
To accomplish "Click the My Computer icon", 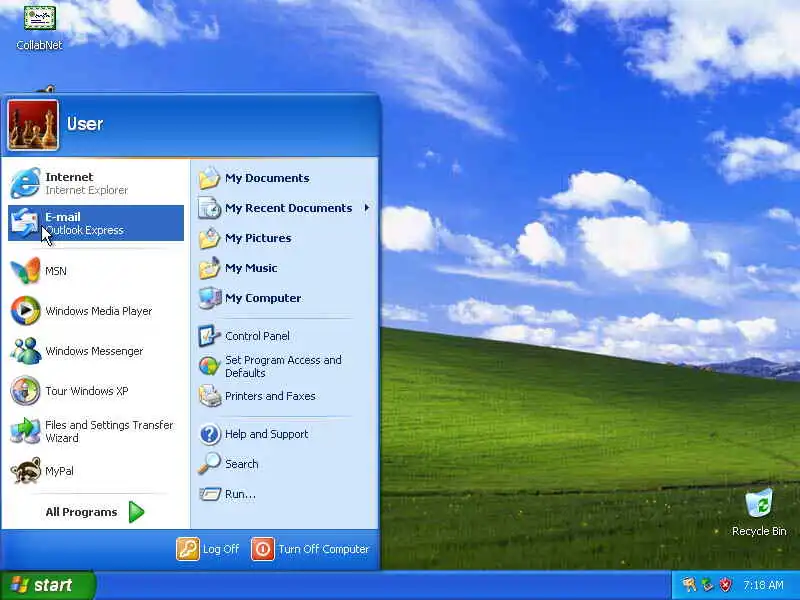I will click(x=209, y=298).
